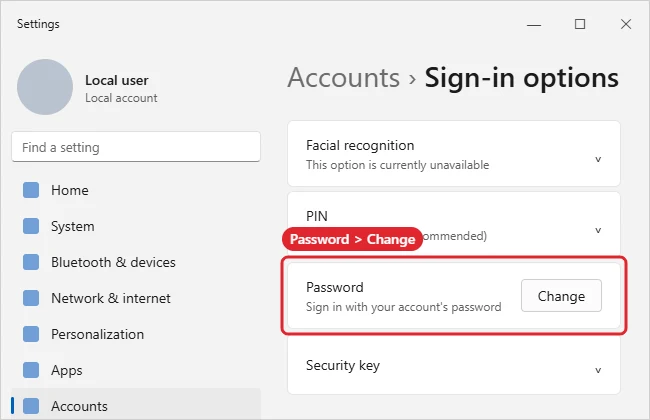
Task: Select Apps in the sidebar
Action: pos(136,370)
